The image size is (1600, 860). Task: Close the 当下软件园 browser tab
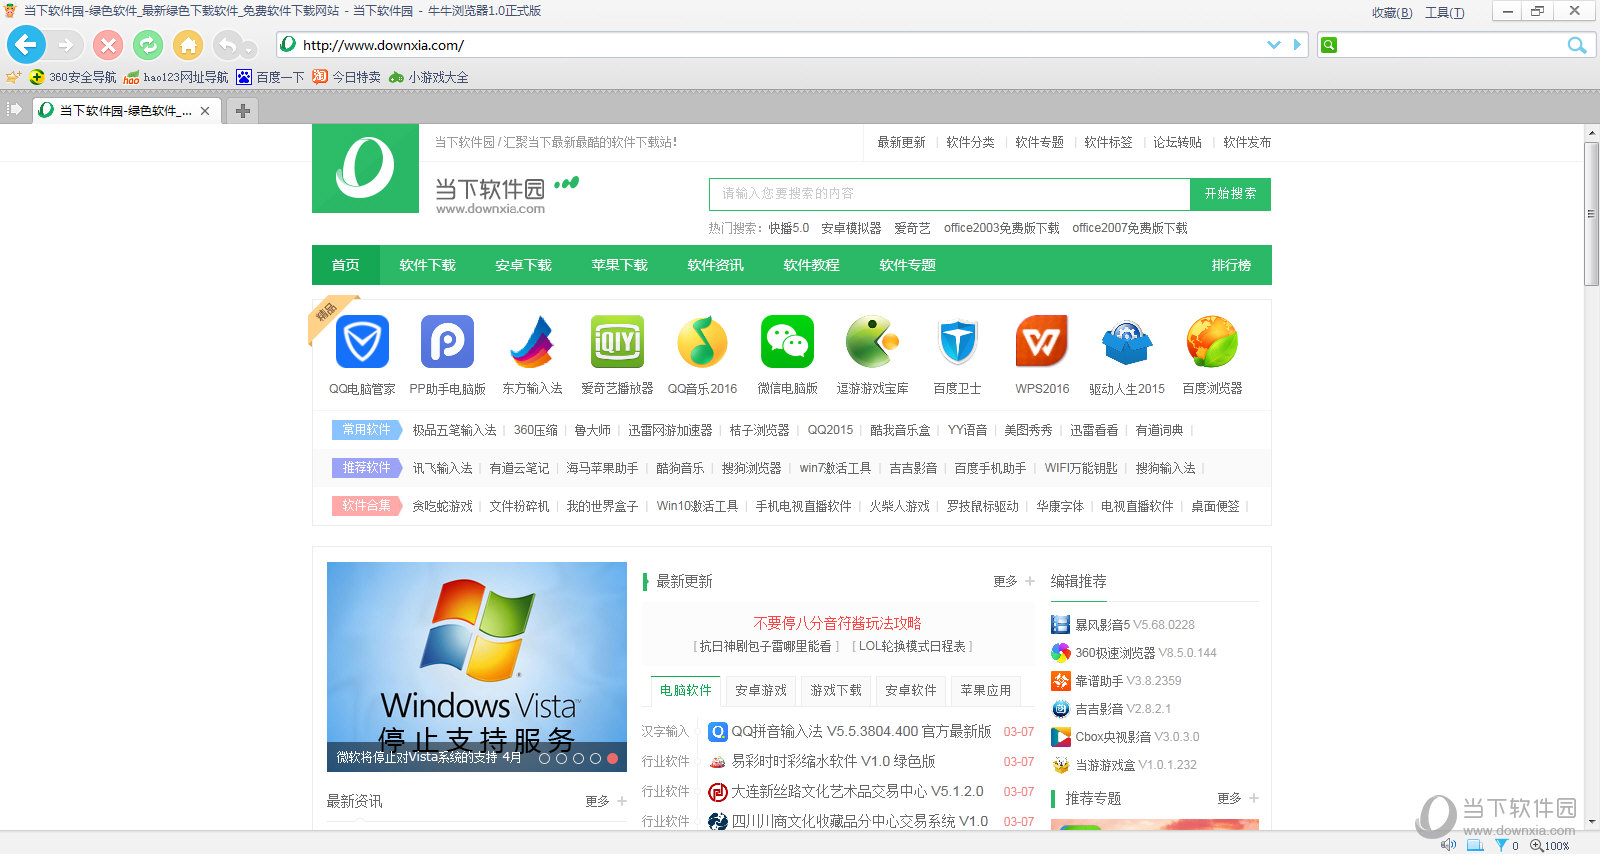coord(205,111)
